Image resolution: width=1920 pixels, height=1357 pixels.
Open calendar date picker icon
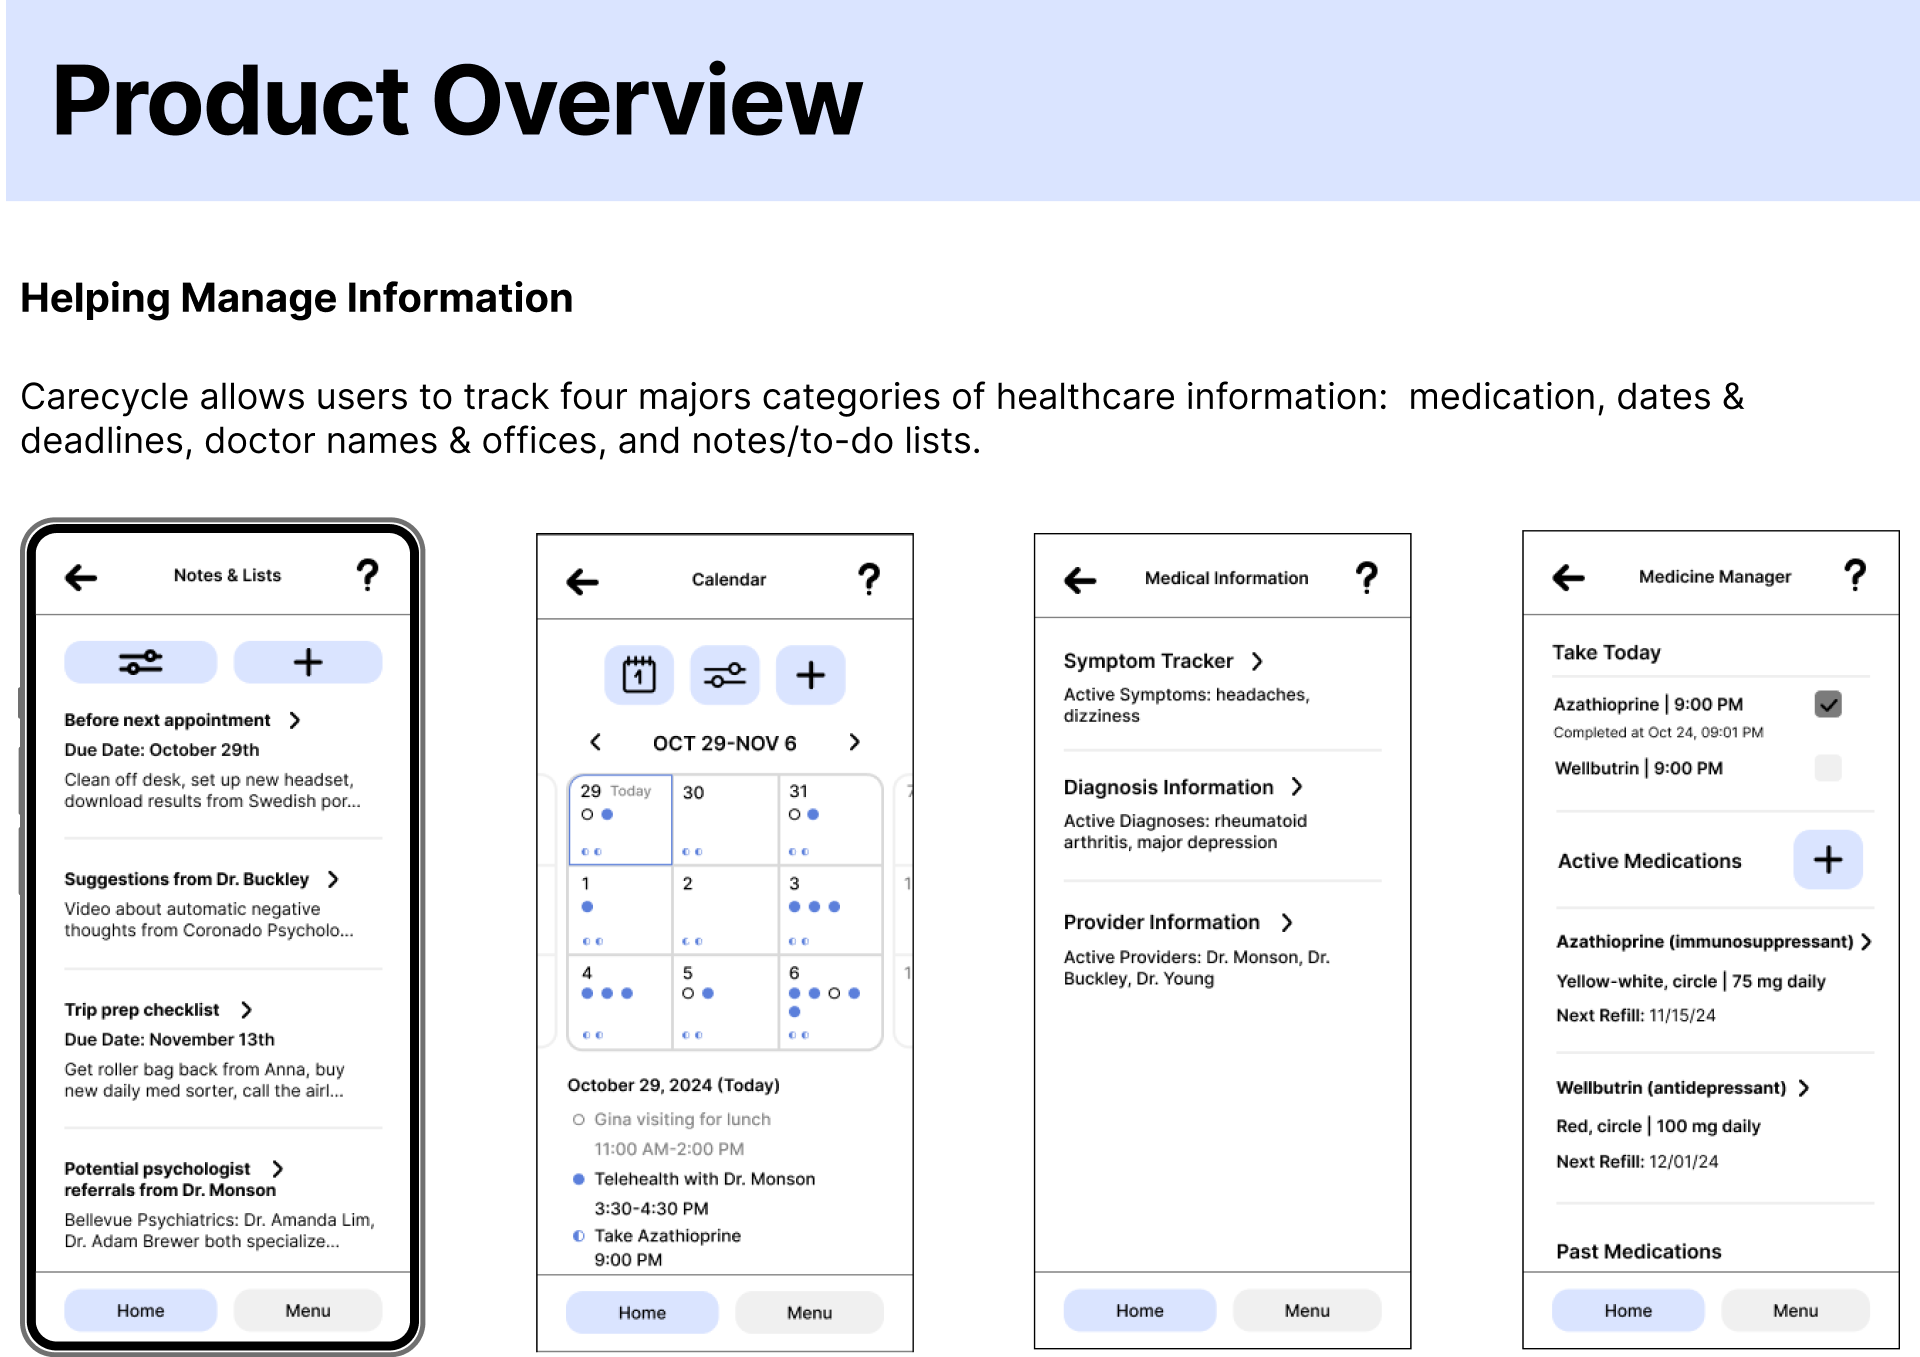point(639,675)
